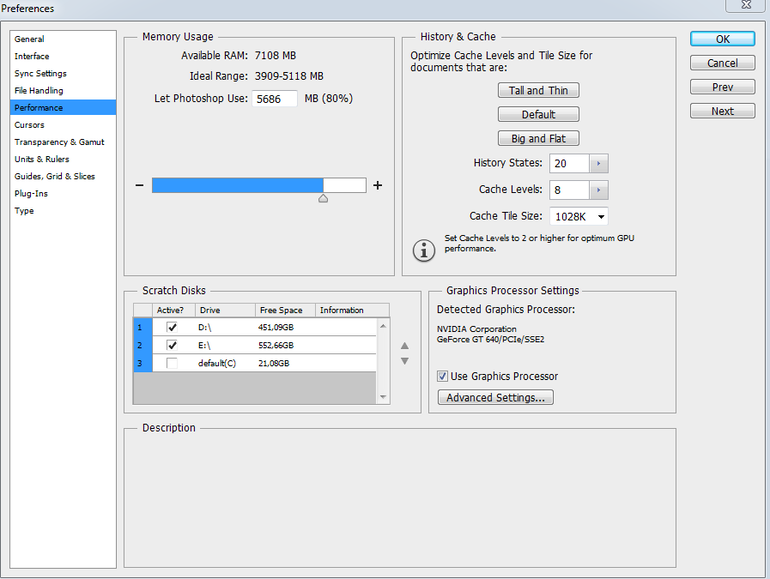This screenshot has width=770, height=579.
Task: Move scratch disk up with arrow icon
Action: [x=404, y=347]
